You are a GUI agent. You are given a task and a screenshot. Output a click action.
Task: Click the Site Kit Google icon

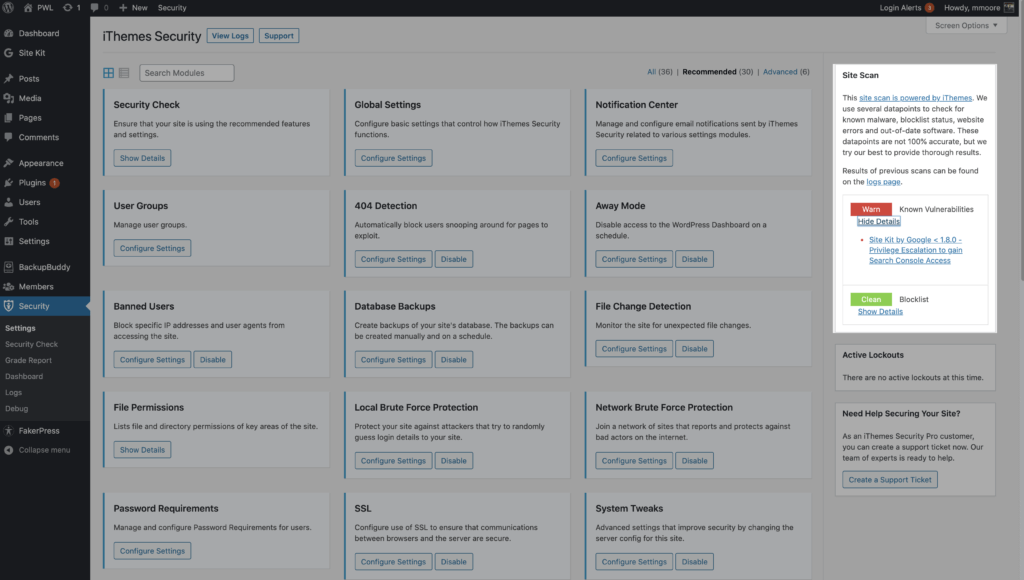coord(8,53)
